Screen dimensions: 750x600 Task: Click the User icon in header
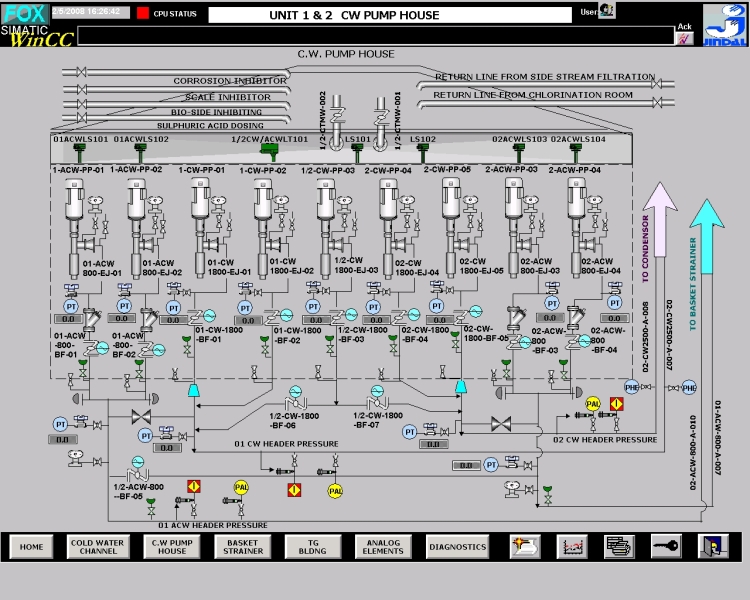pos(607,11)
